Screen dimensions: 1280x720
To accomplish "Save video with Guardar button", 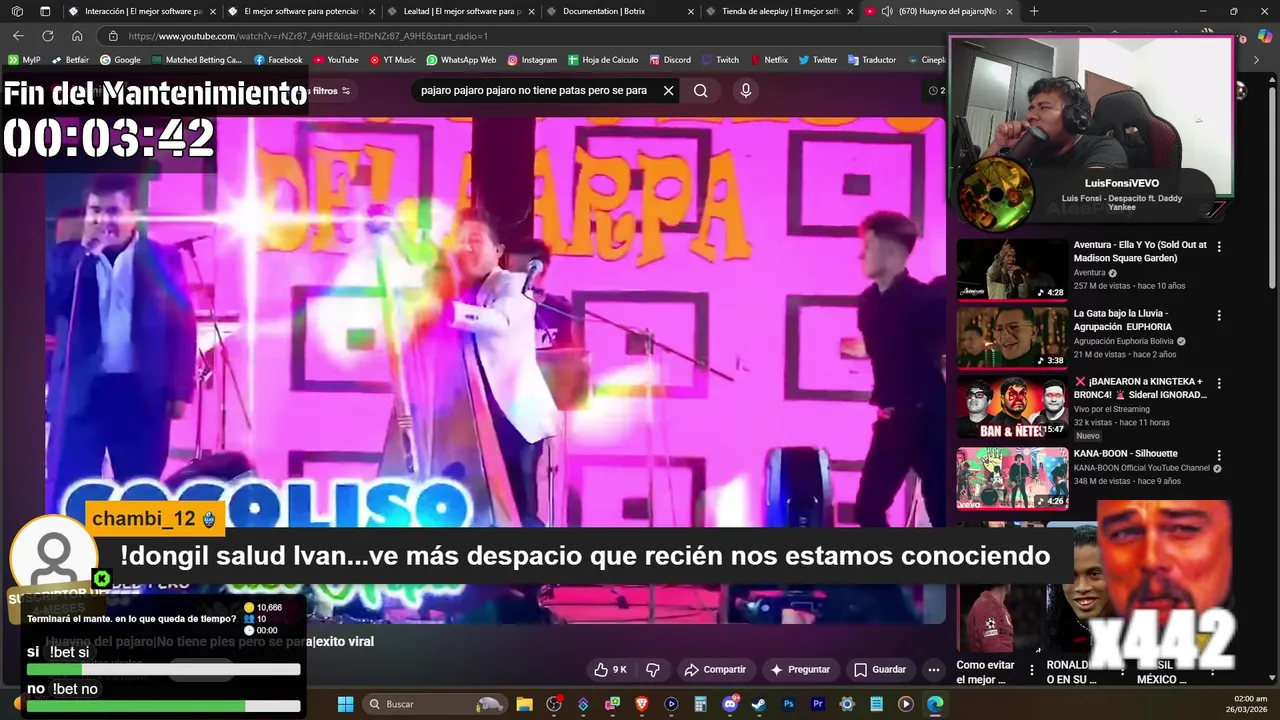I will [x=880, y=669].
